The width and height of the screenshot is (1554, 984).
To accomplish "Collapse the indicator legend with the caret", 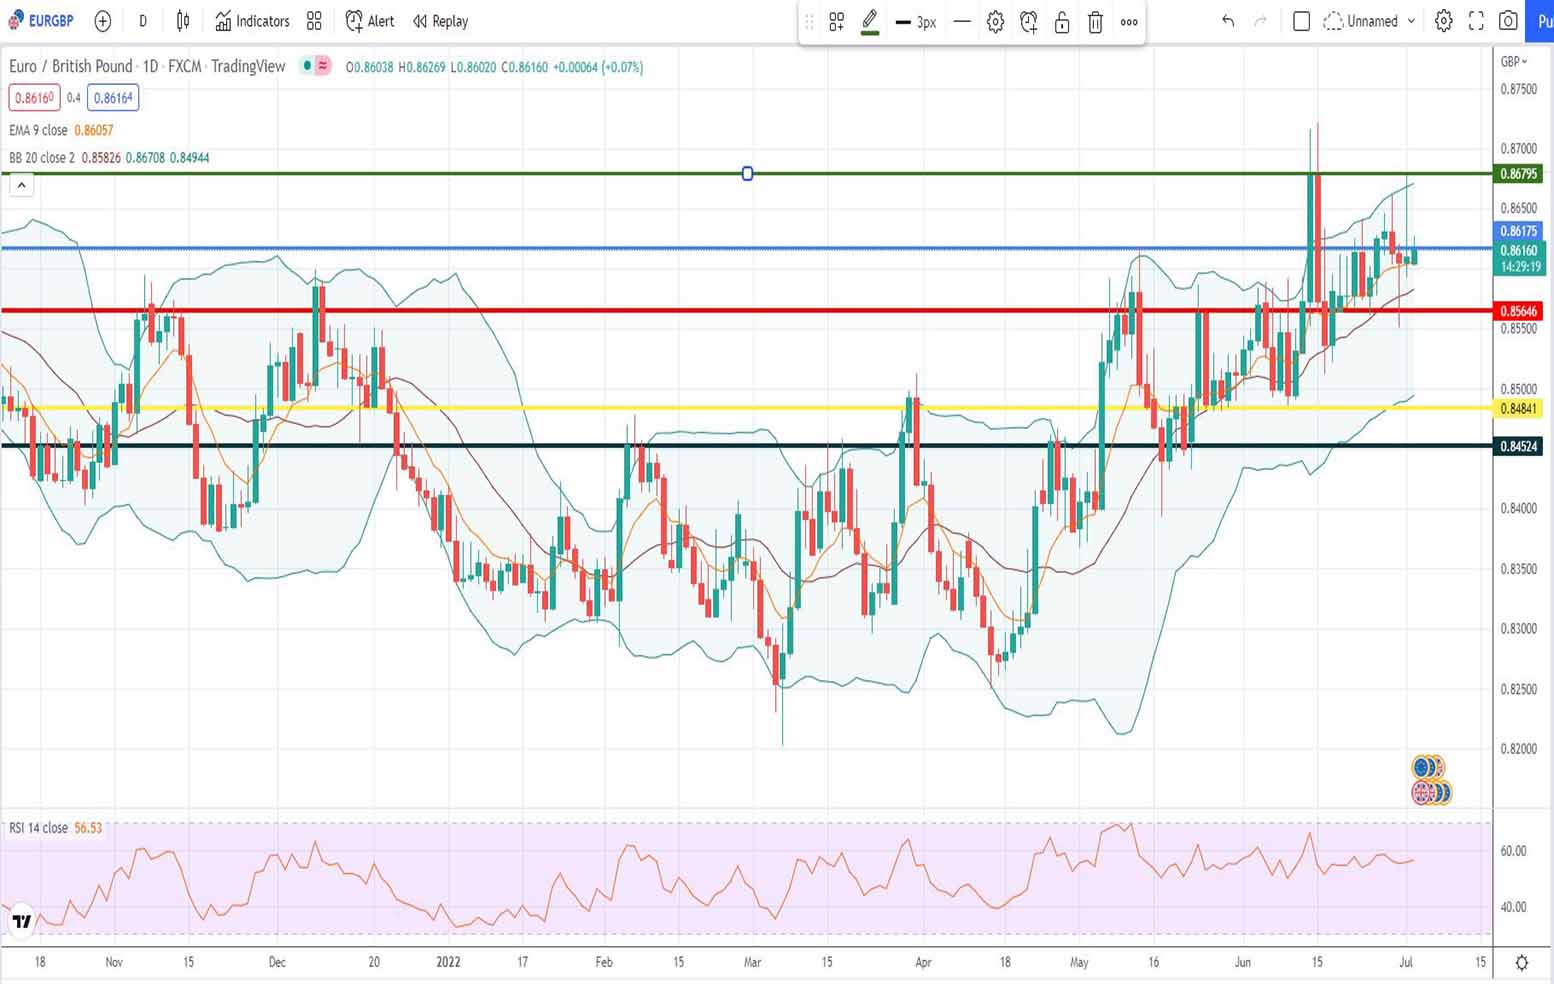I will (x=21, y=185).
